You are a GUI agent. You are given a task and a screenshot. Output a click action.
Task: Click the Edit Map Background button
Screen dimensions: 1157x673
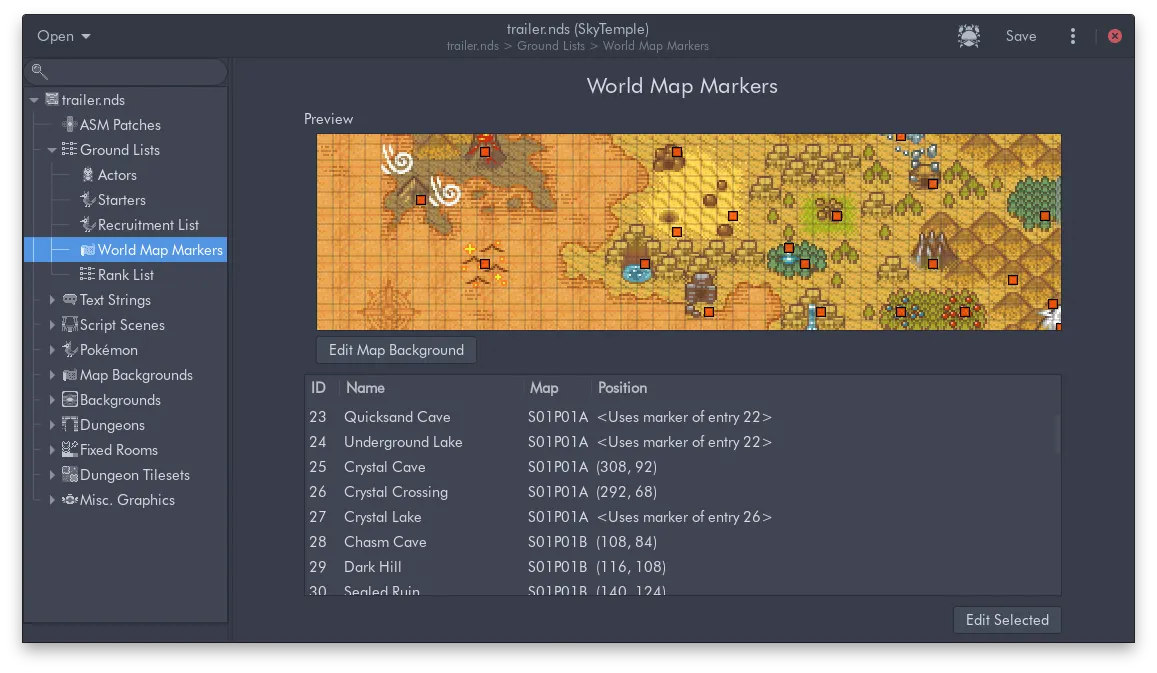[396, 350]
